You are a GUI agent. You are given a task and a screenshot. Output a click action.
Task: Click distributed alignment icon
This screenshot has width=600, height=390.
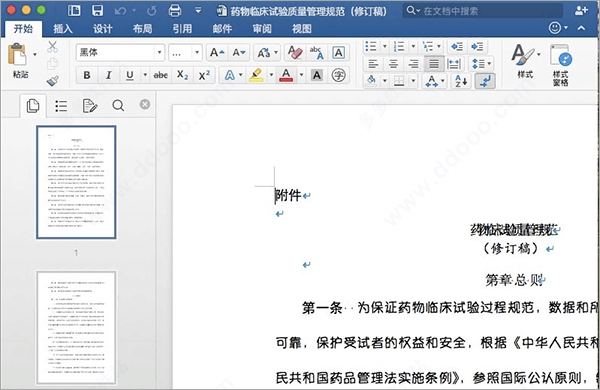(454, 64)
